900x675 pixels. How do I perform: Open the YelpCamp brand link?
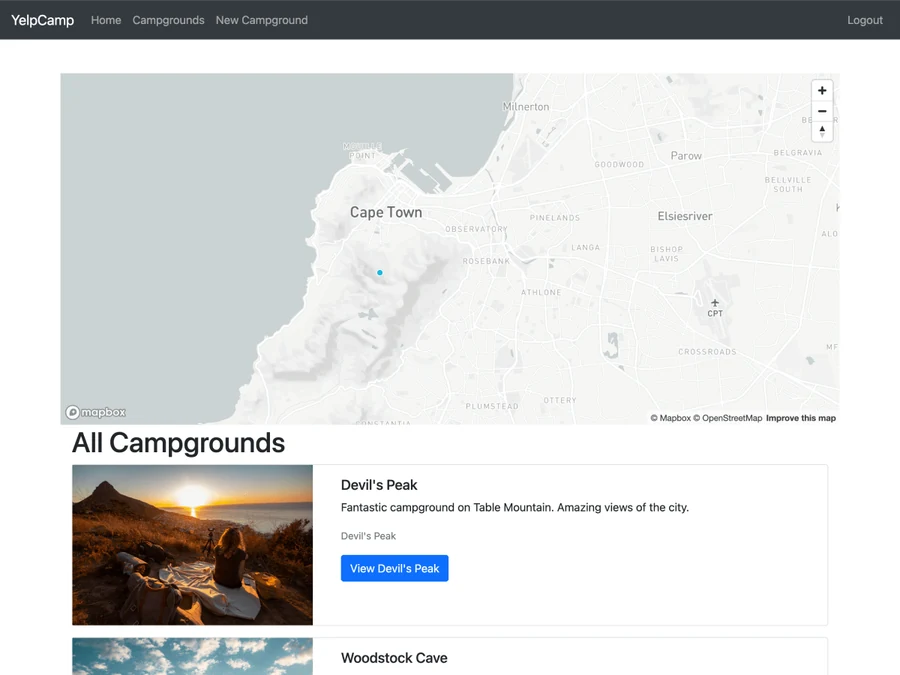point(42,20)
